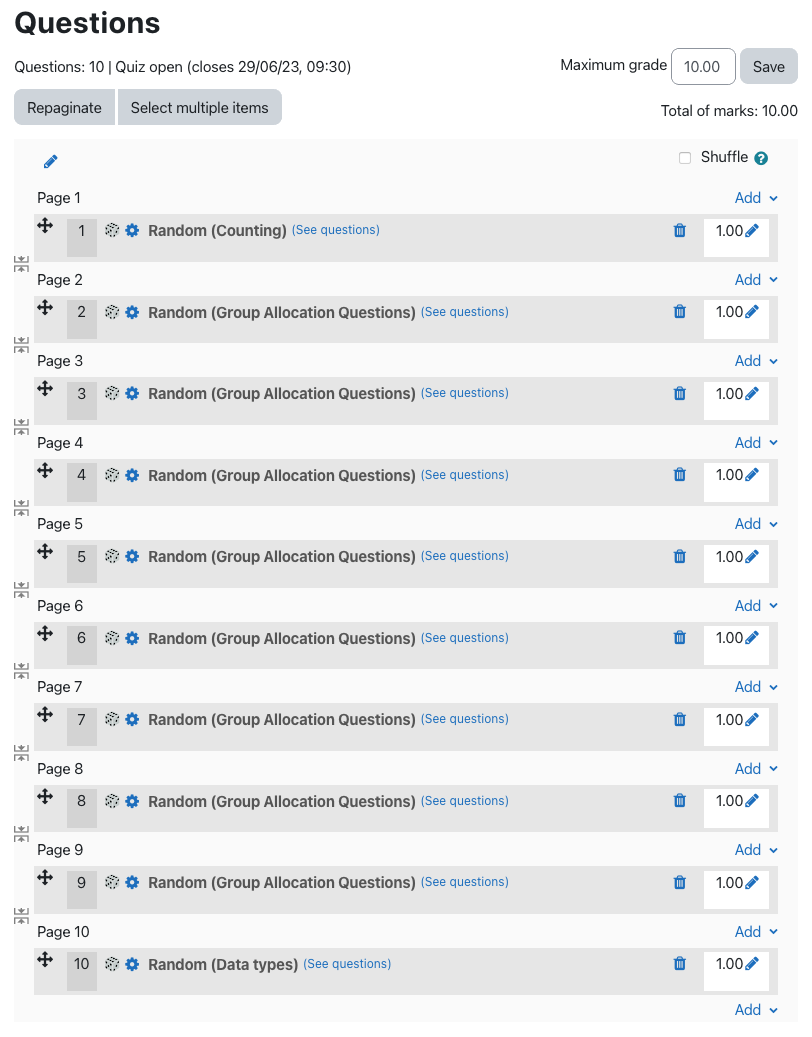
Task: Click the dice icon for question 1
Action: (111, 230)
